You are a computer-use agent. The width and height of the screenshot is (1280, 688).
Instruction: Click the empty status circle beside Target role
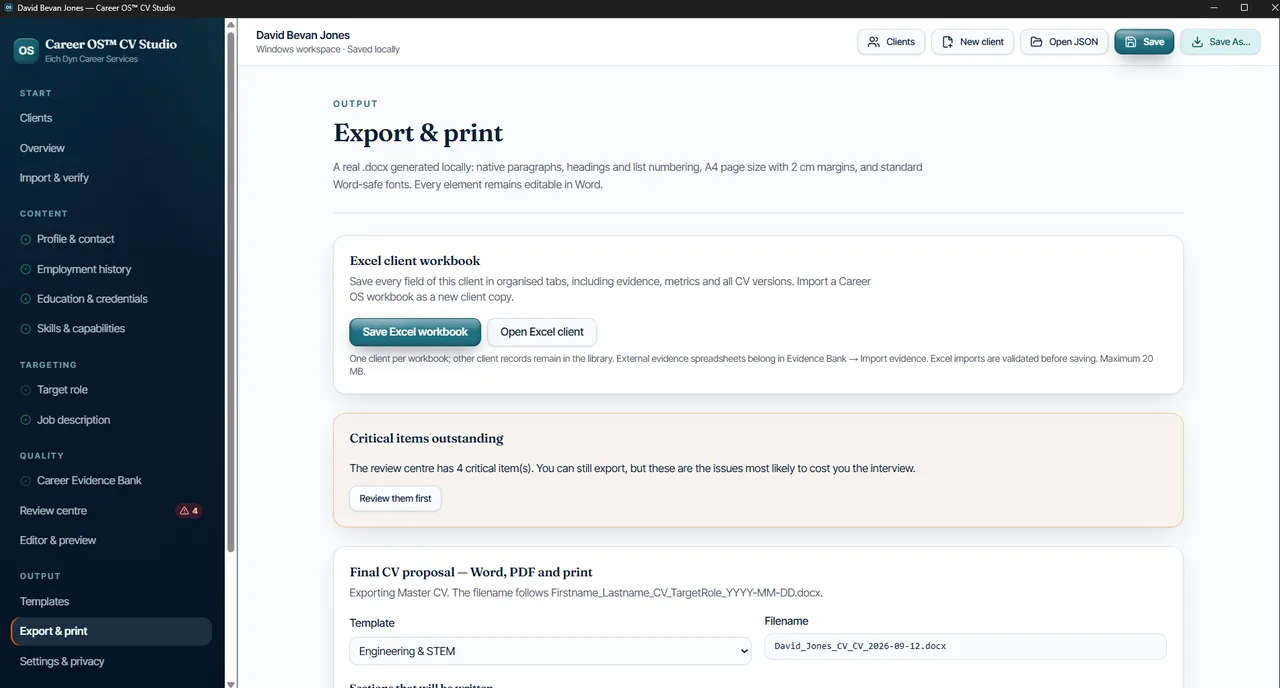pos(26,390)
